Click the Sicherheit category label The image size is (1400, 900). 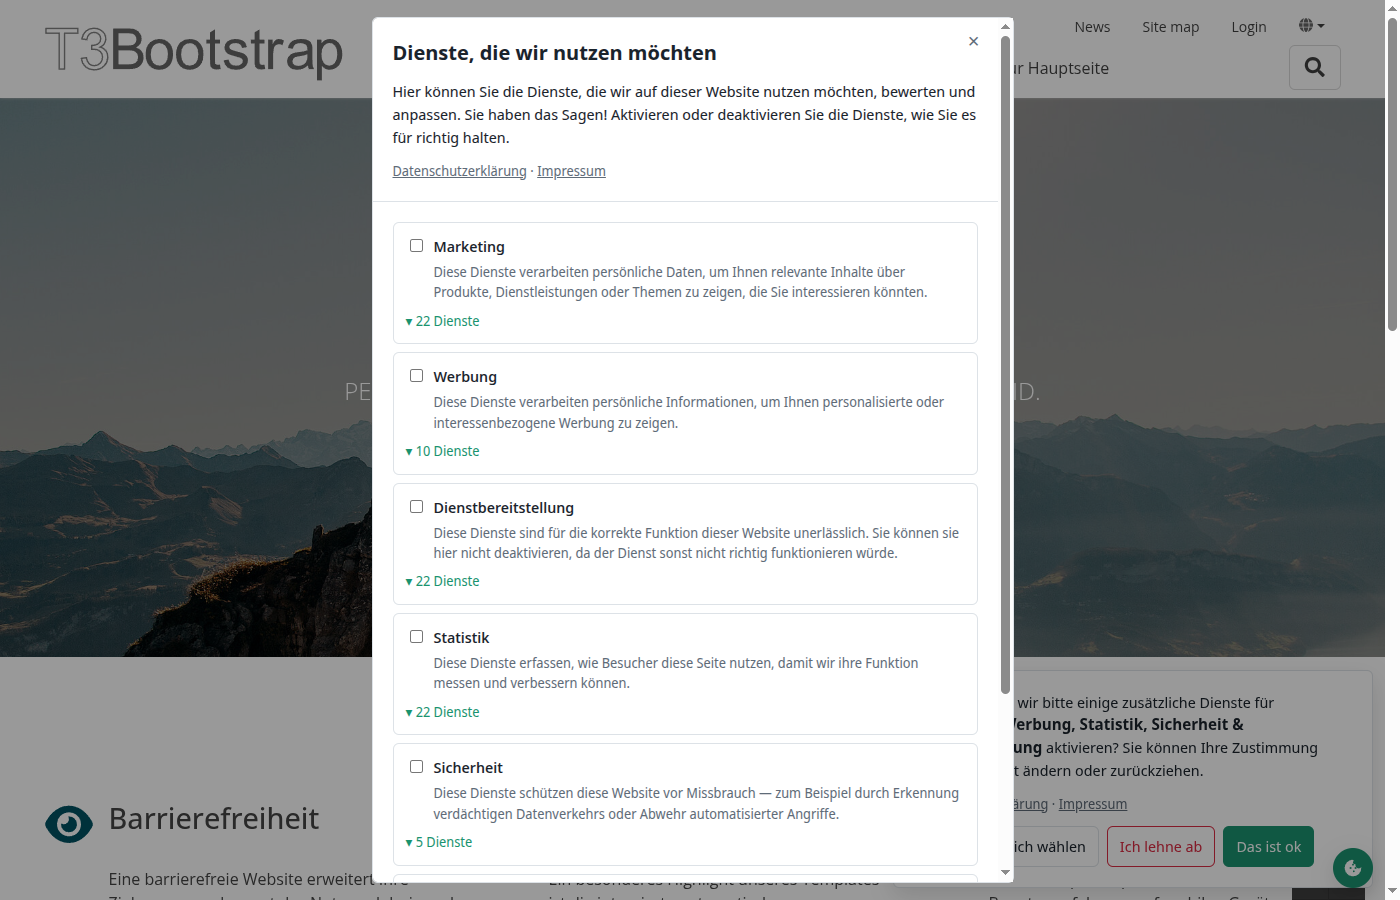(x=468, y=768)
